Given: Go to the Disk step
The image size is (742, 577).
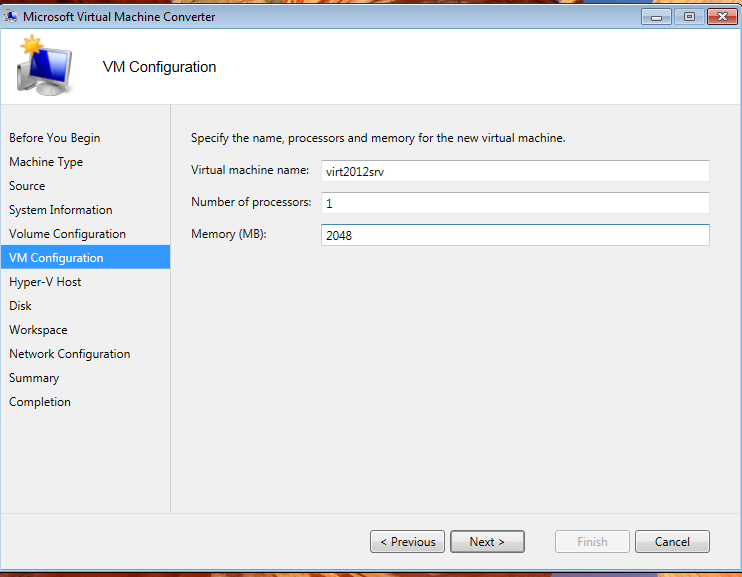Looking at the screenshot, I should tap(20, 306).
